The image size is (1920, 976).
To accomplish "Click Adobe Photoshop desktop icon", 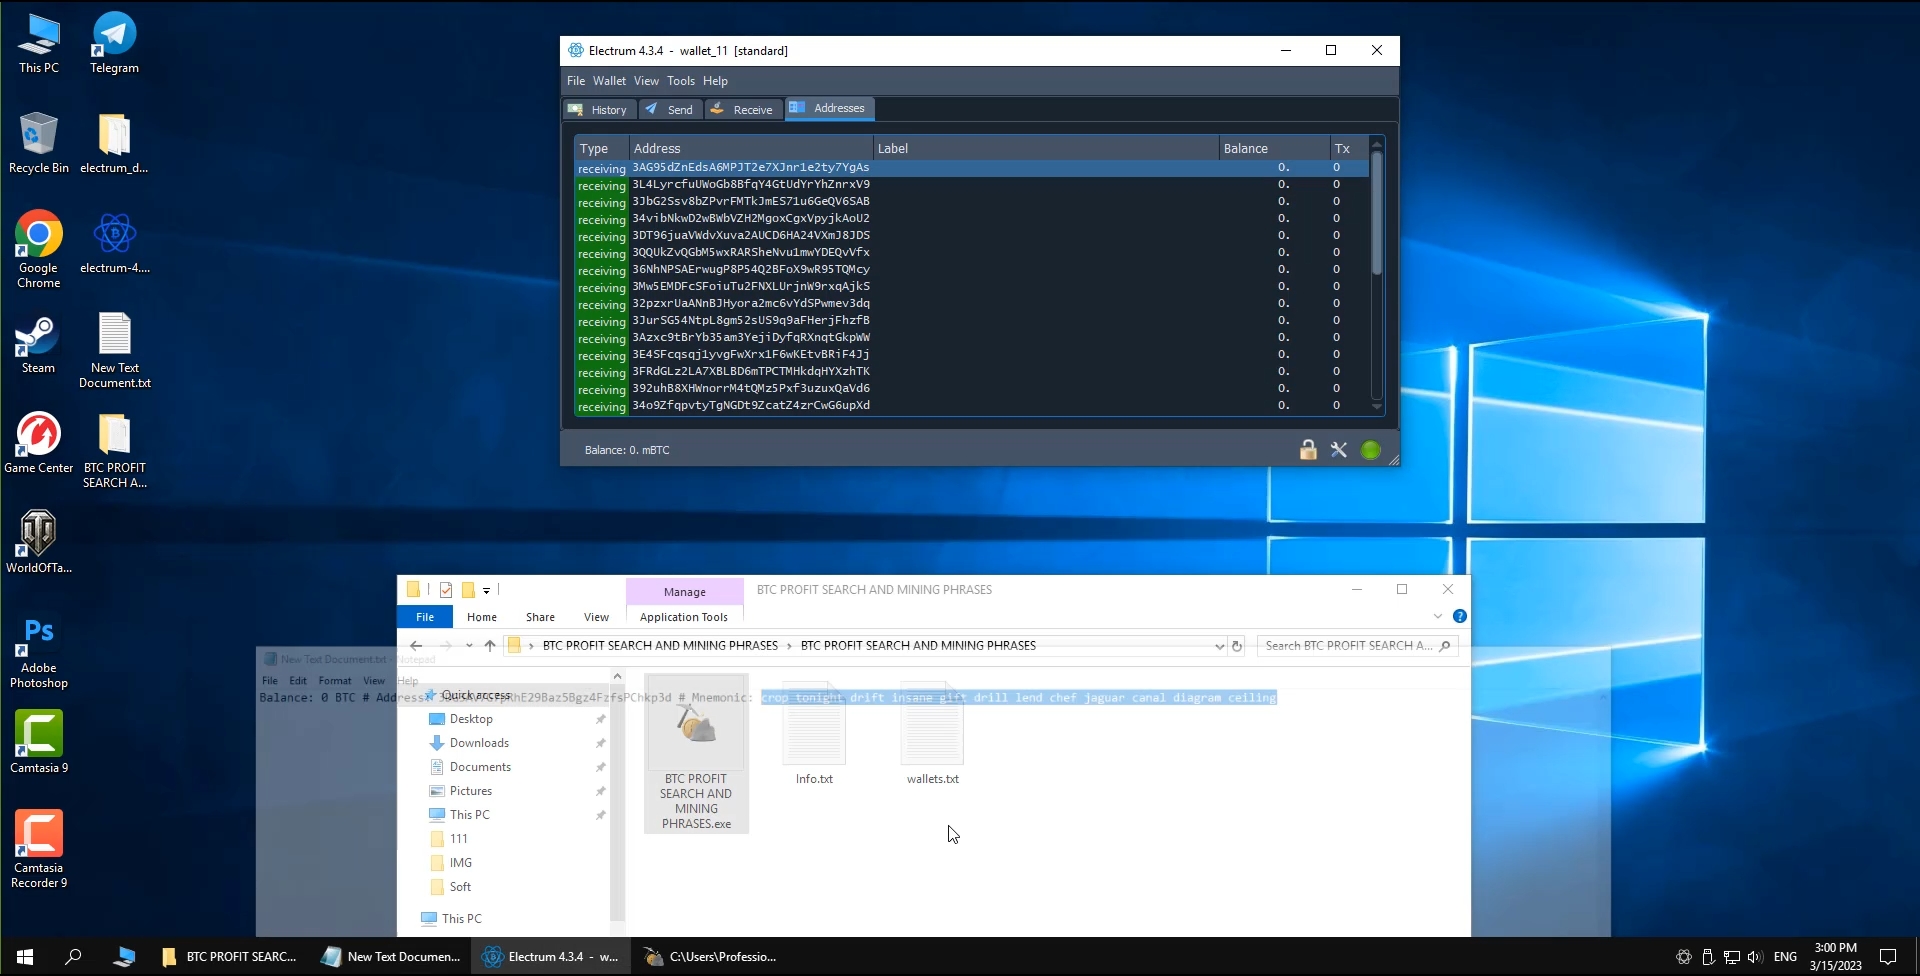I will coord(38,651).
